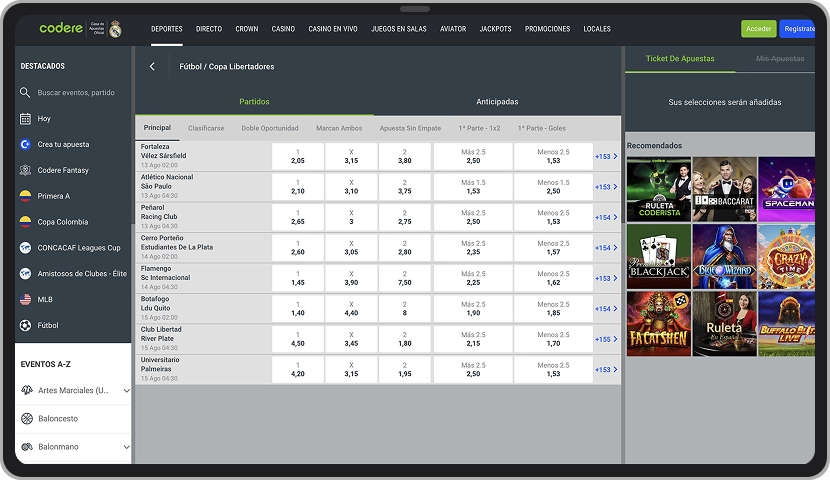Bet on draw 3,10 Atlético Nacional match

coord(351,187)
